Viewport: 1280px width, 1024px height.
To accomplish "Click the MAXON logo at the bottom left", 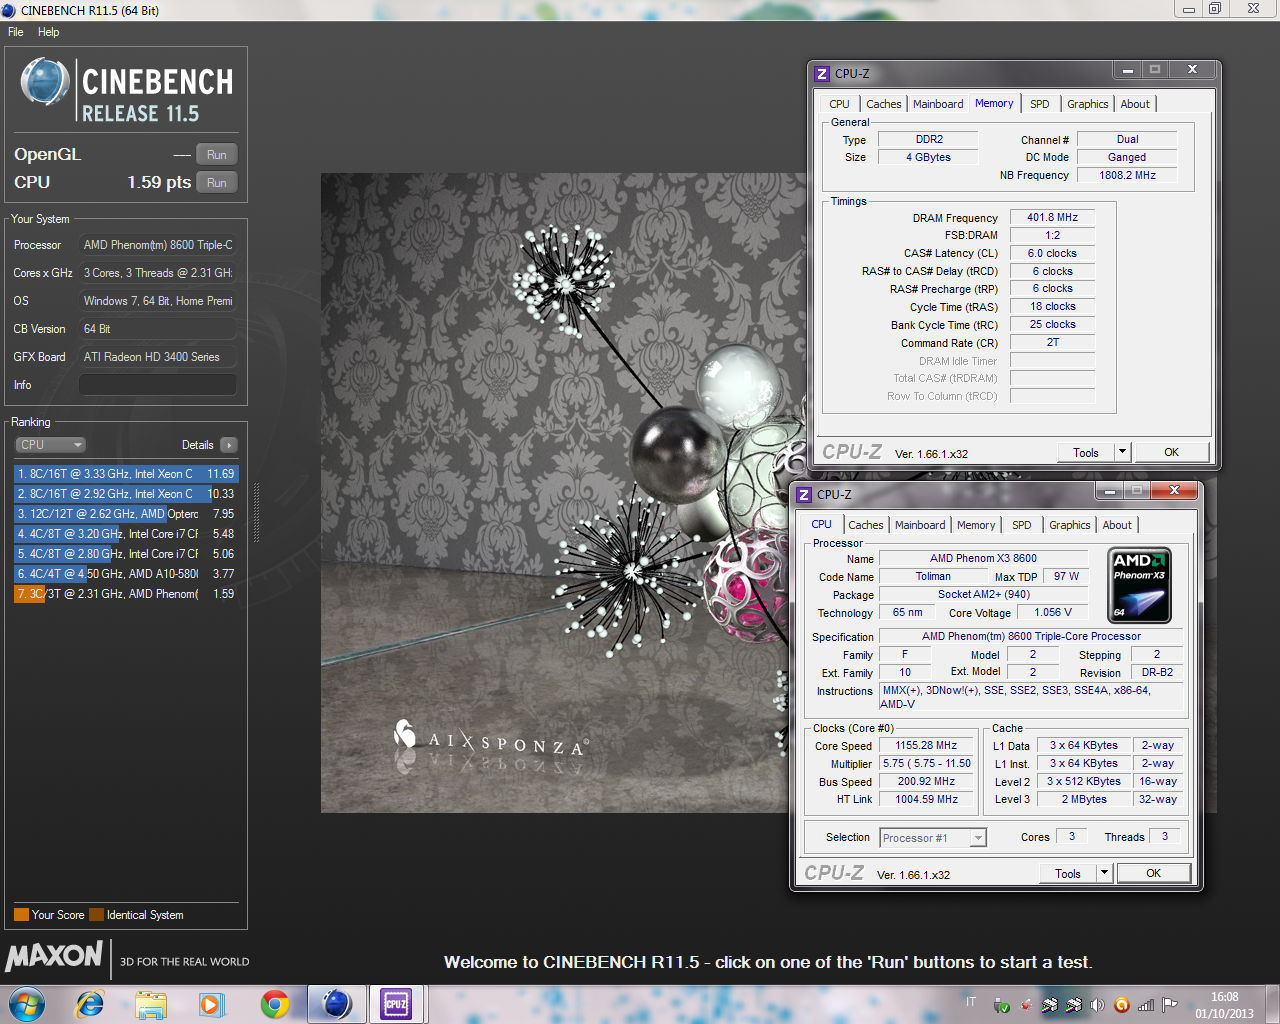I will (x=54, y=956).
